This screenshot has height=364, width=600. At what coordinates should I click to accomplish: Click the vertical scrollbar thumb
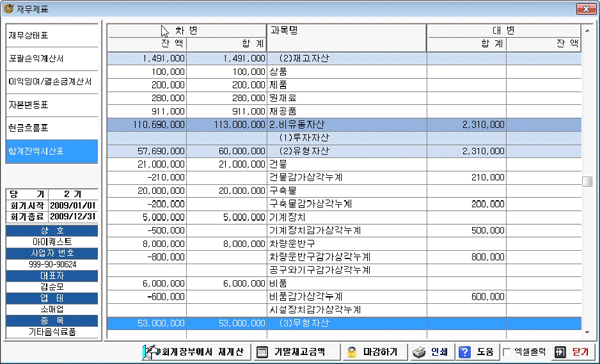pos(587,181)
